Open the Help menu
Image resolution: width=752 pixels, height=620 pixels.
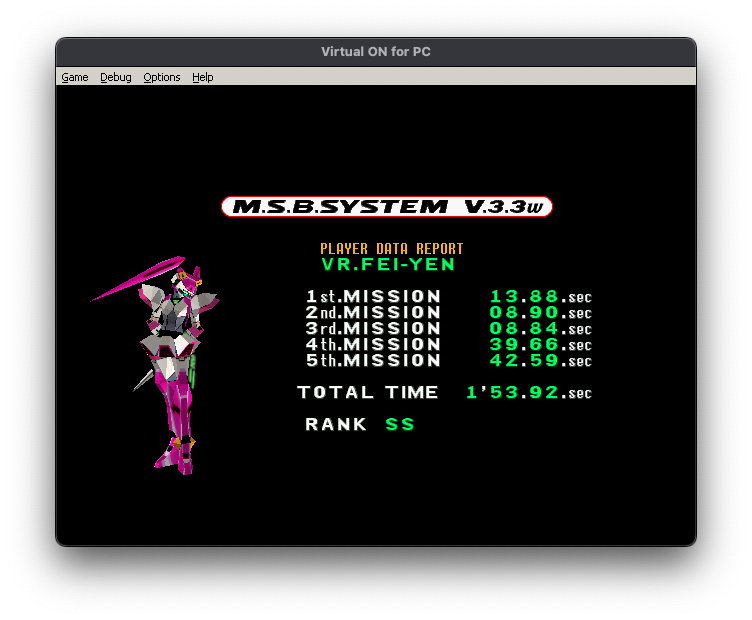point(202,77)
